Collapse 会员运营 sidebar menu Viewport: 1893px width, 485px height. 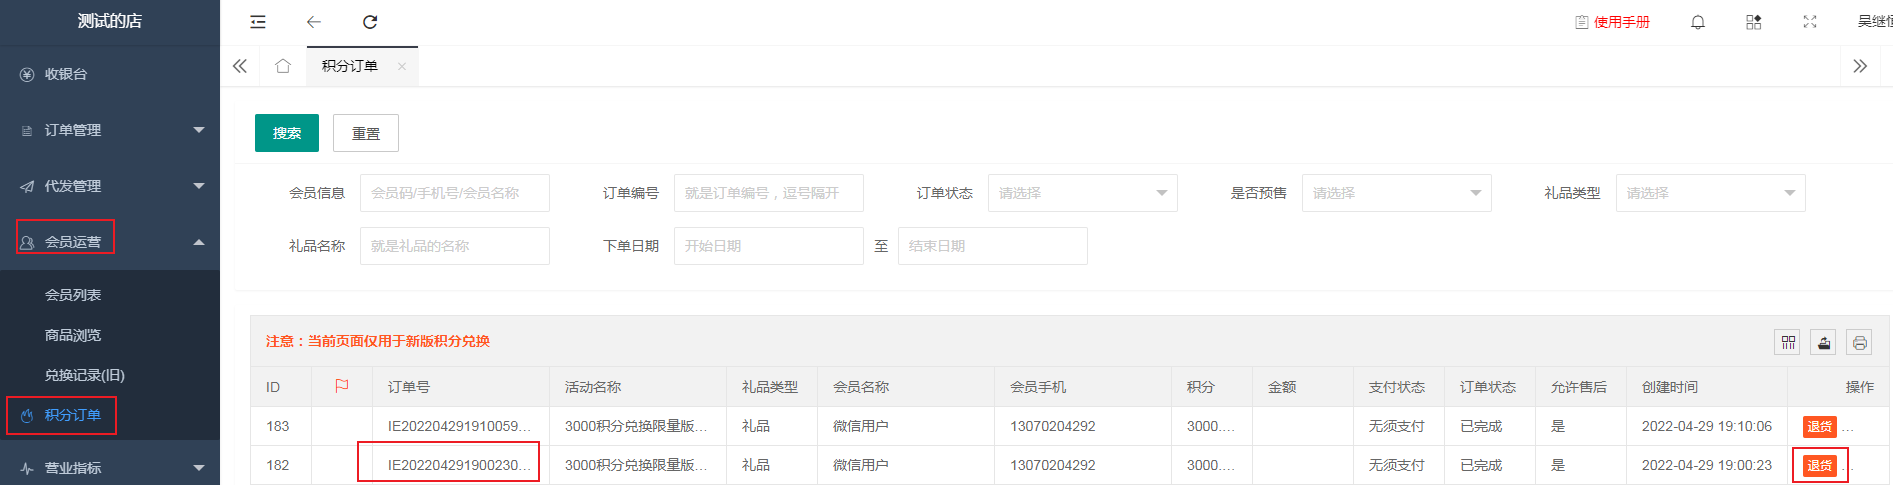(110, 242)
